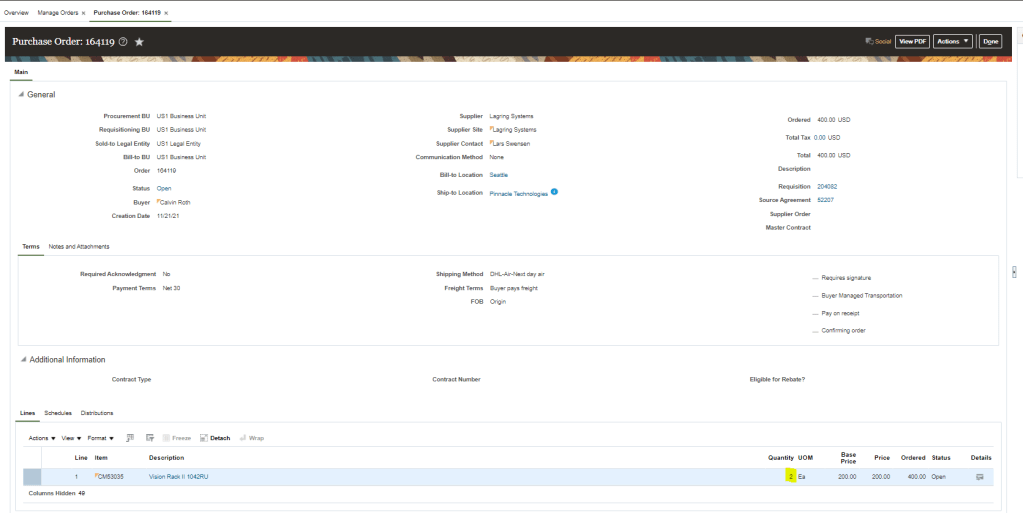Open the lines table Format menu

click(x=100, y=438)
